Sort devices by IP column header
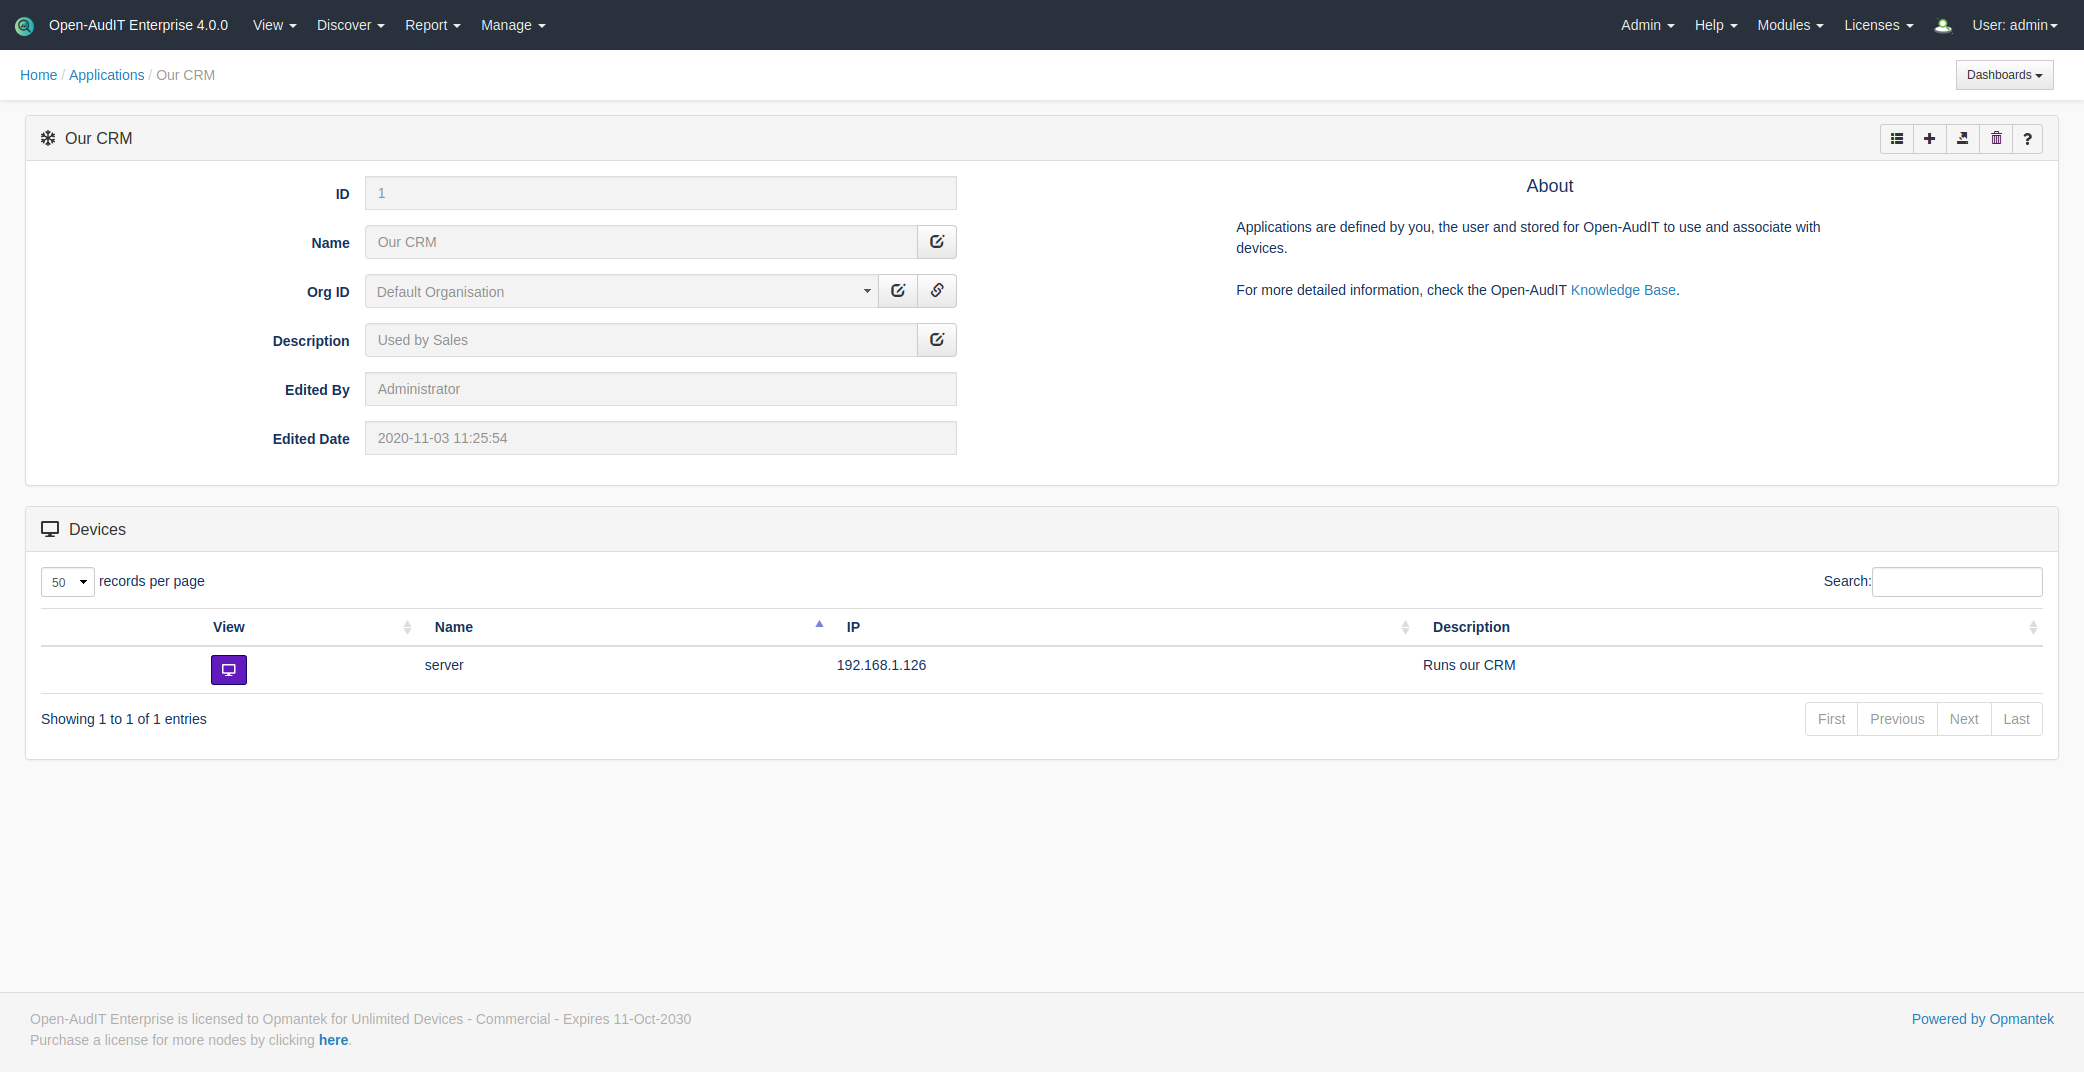 (x=853, y=627)
